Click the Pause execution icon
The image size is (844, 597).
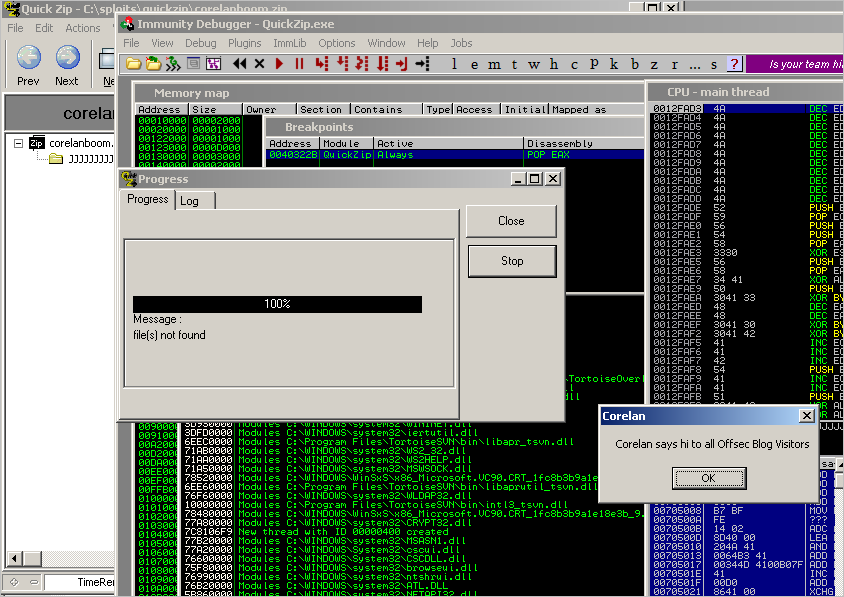click(299, 64)
